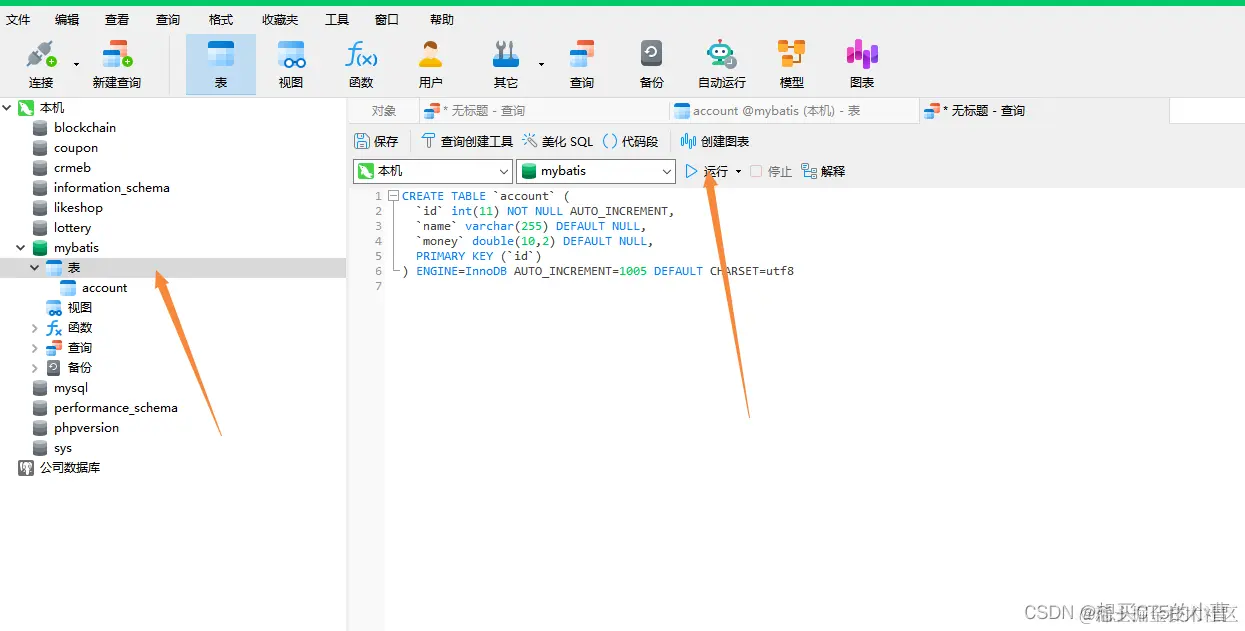This screenshot has height=631, width=1245.
Task: Open the File (文件) menu
Action: coord(18,19)
